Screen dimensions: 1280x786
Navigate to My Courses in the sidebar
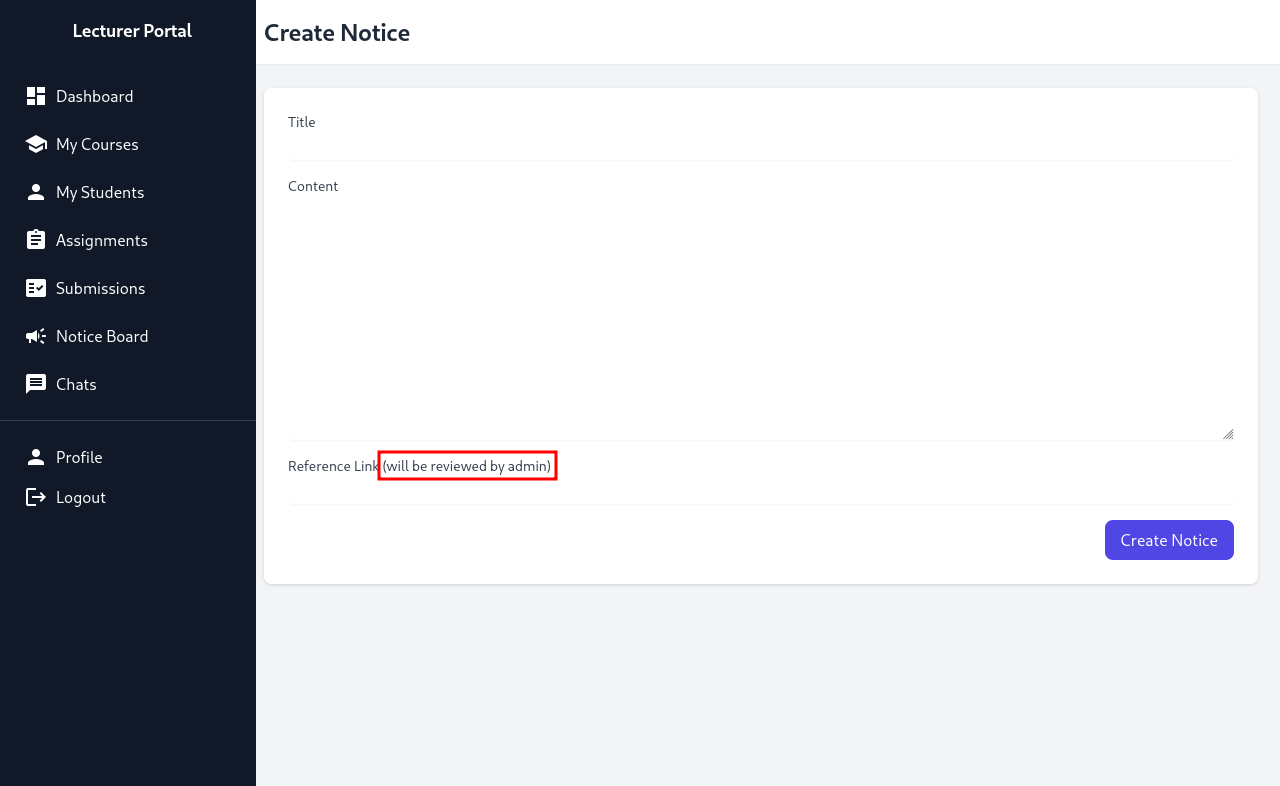click(97, 143)
